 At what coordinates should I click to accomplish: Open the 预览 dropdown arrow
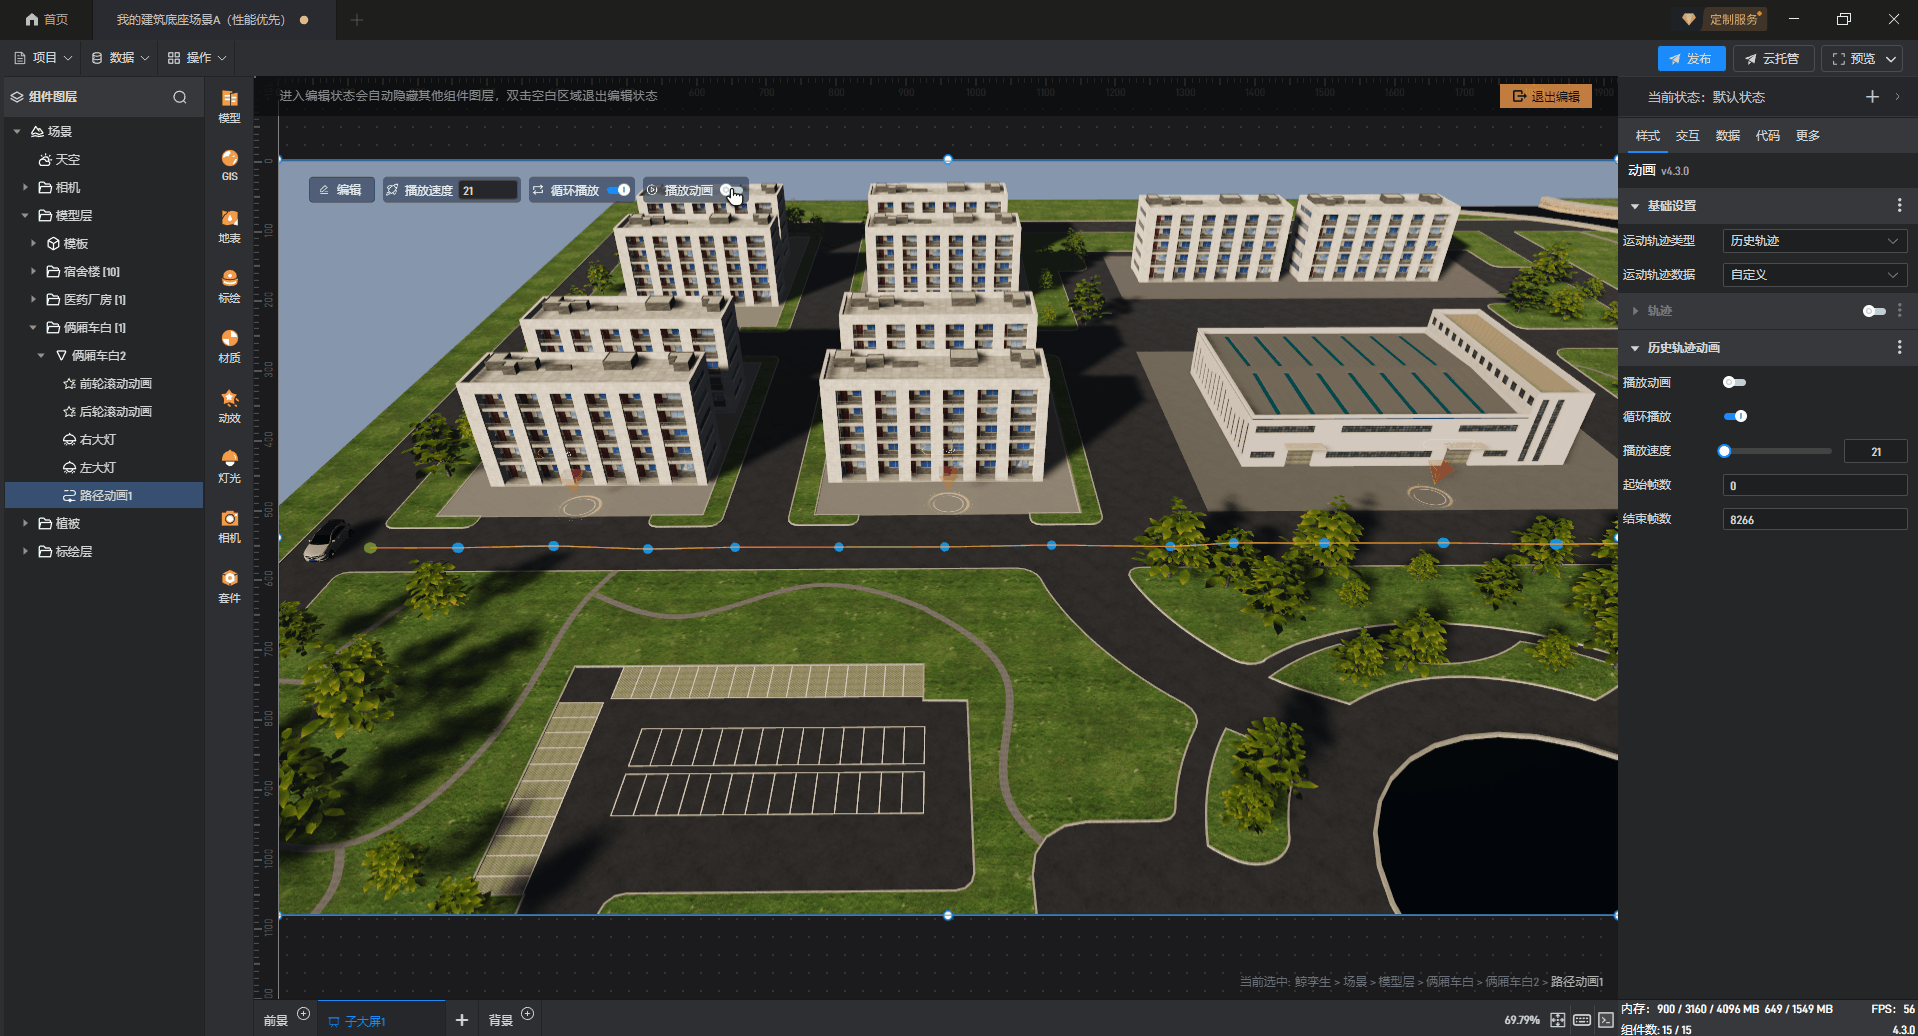(1891, 59)
